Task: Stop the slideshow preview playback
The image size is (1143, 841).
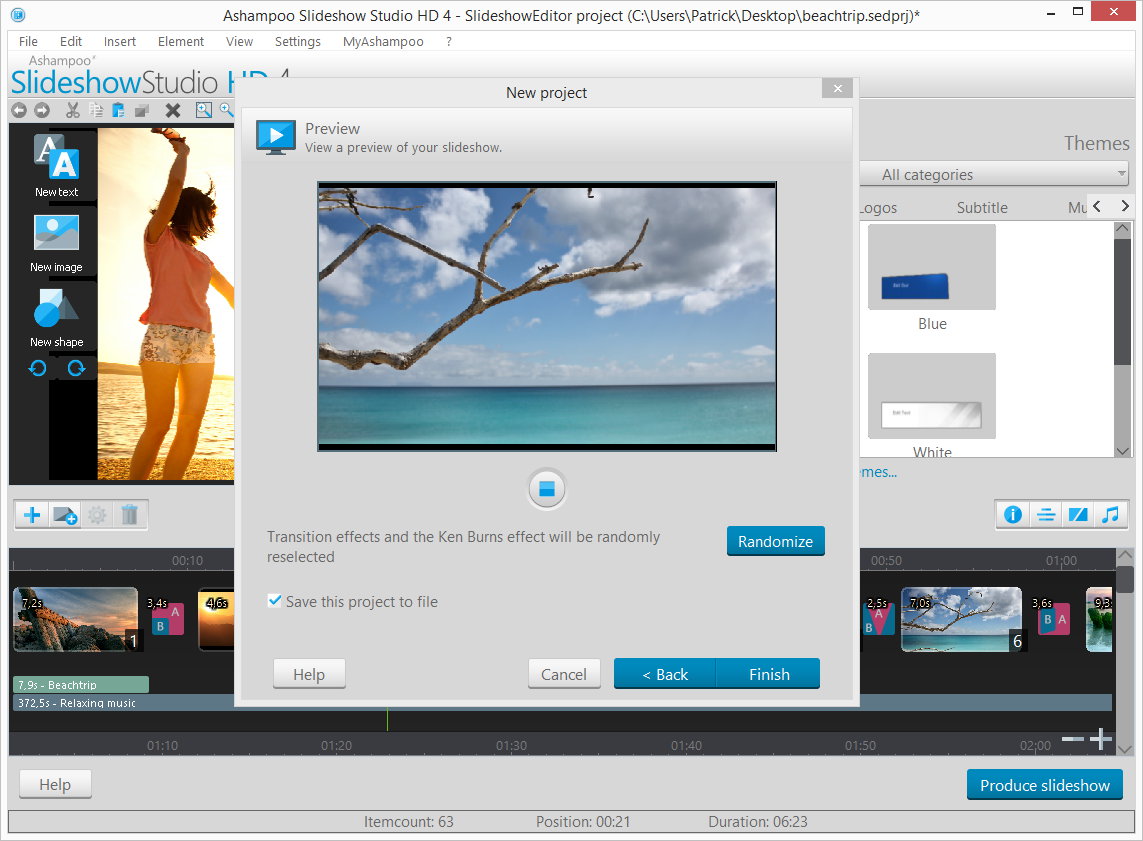Action: pos(546,489)
